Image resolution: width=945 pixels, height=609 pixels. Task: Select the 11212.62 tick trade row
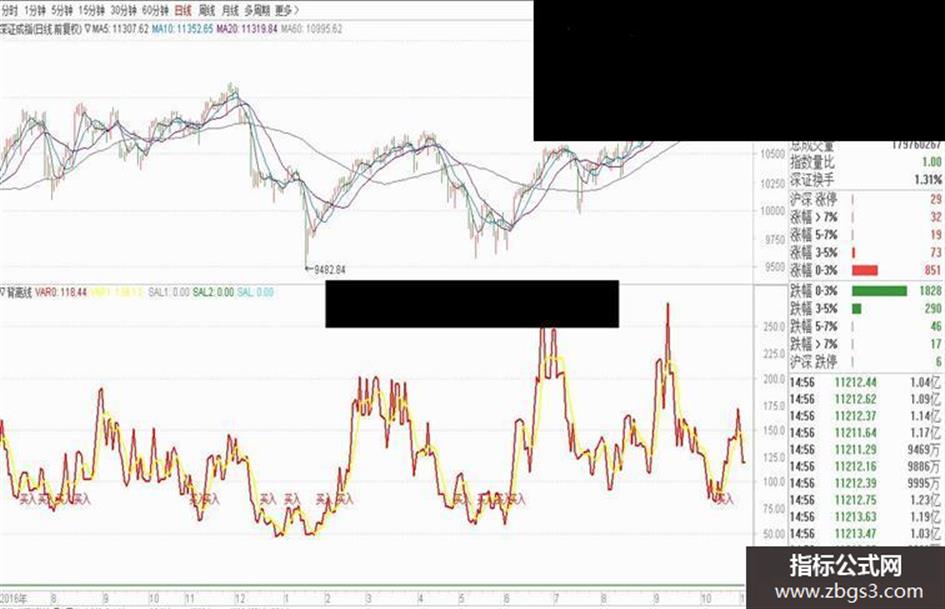pos(865,399)
